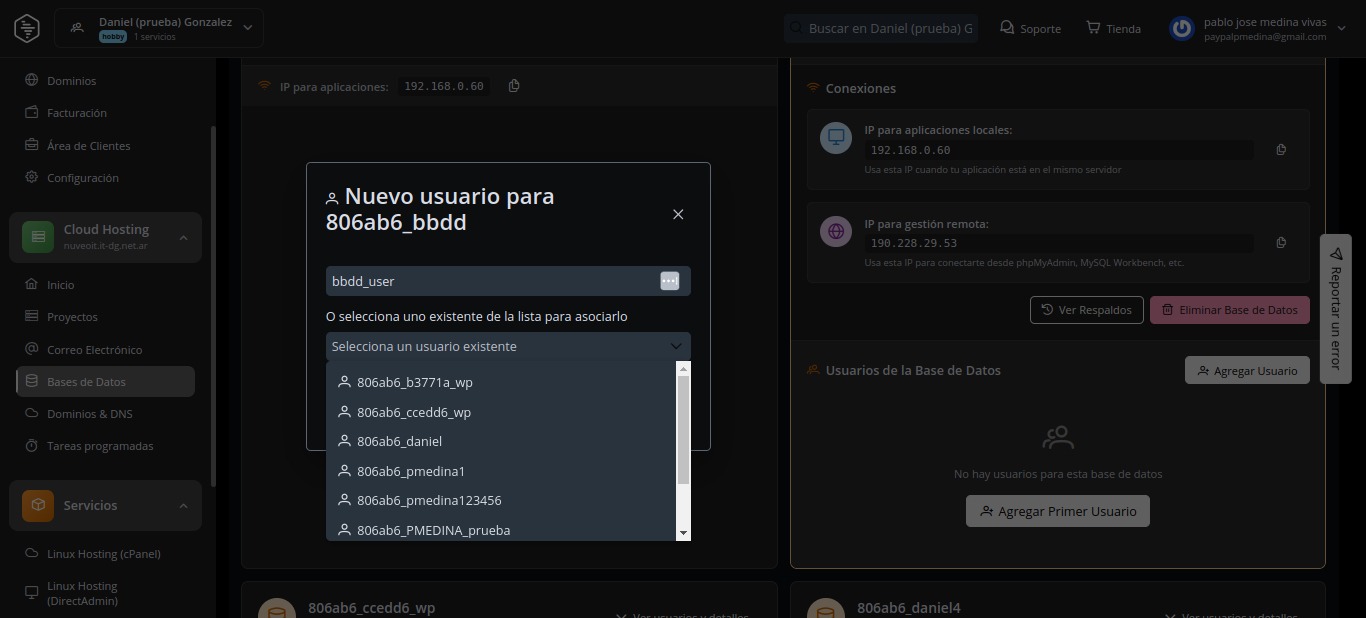
Task: Open Soporte from the top bar
Action: pyautogui.click(x=1030, y=28)
